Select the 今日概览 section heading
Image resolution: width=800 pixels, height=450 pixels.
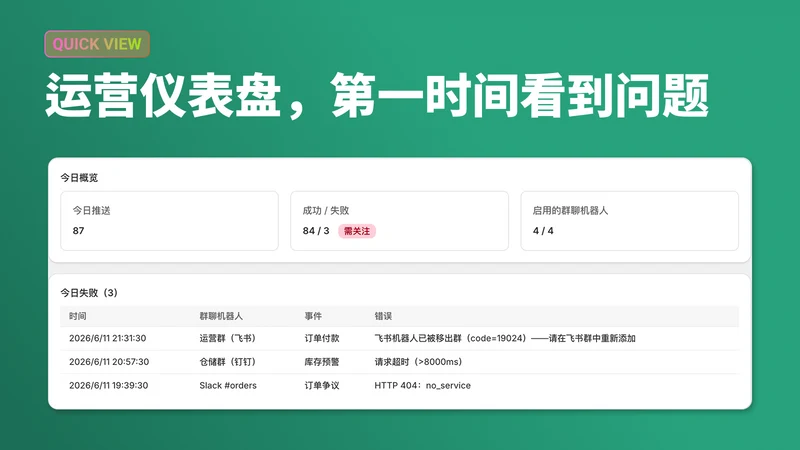point(79,178)
